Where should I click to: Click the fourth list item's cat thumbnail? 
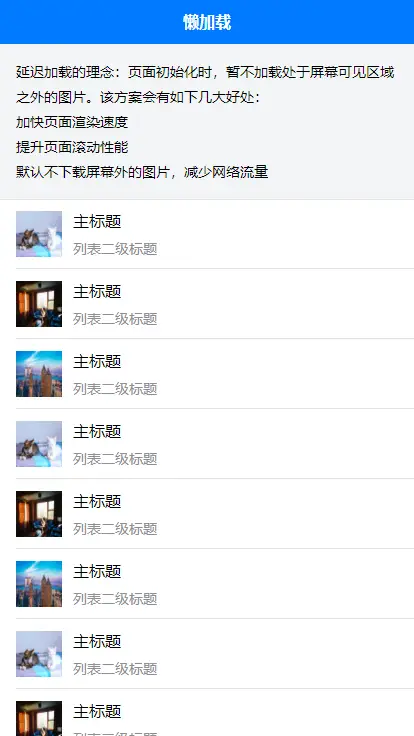(x=39, y=444)
